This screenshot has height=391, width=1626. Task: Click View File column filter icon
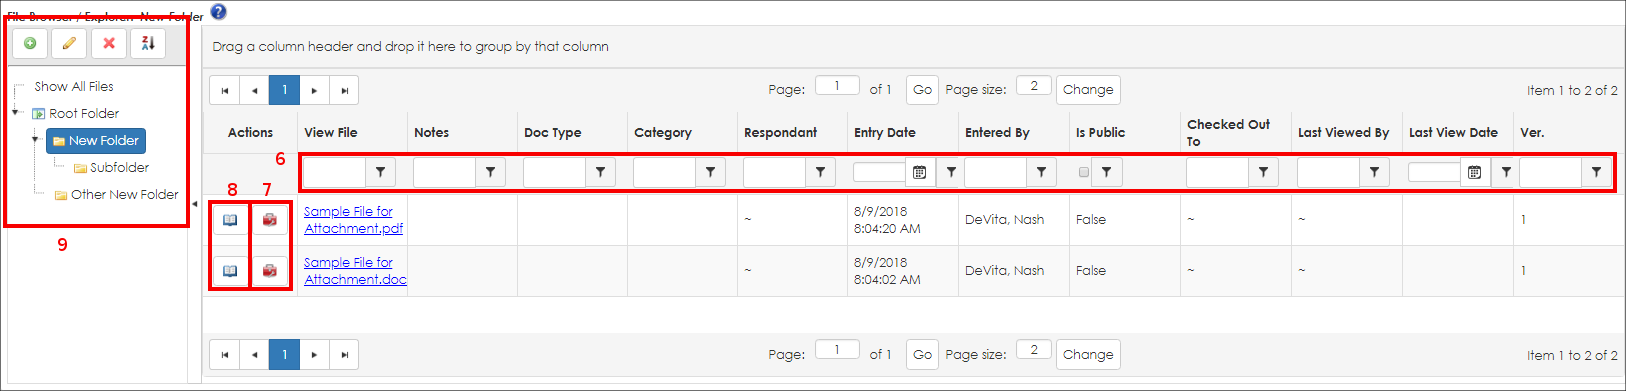[x=380, y=172]
